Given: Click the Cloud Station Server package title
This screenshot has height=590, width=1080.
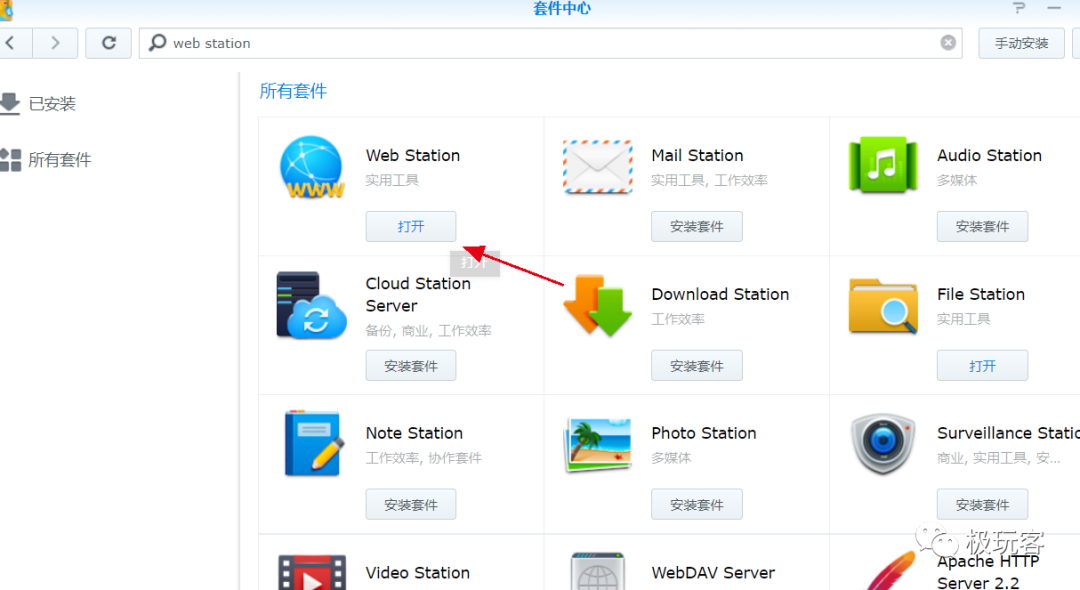Looking at the screenshot, I should pyautogui.click(x=418, y=295).
